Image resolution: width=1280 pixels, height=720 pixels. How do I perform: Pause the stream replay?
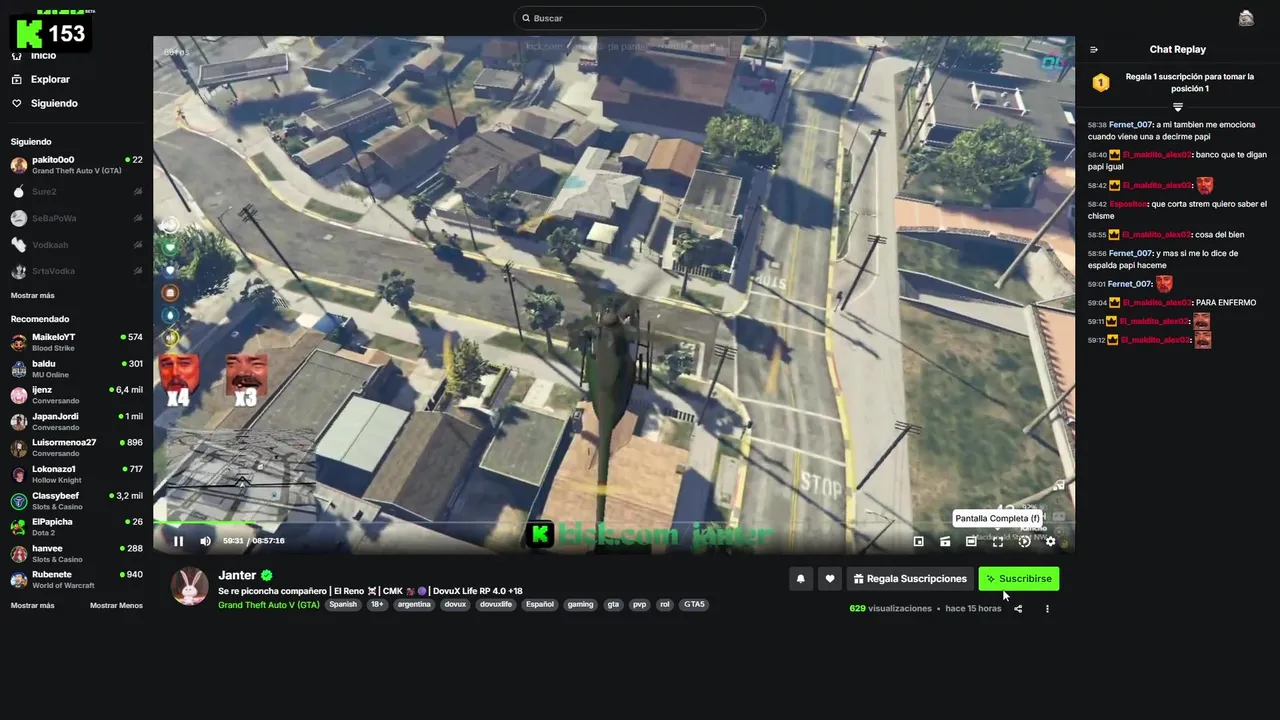click(x=178, y=541)
